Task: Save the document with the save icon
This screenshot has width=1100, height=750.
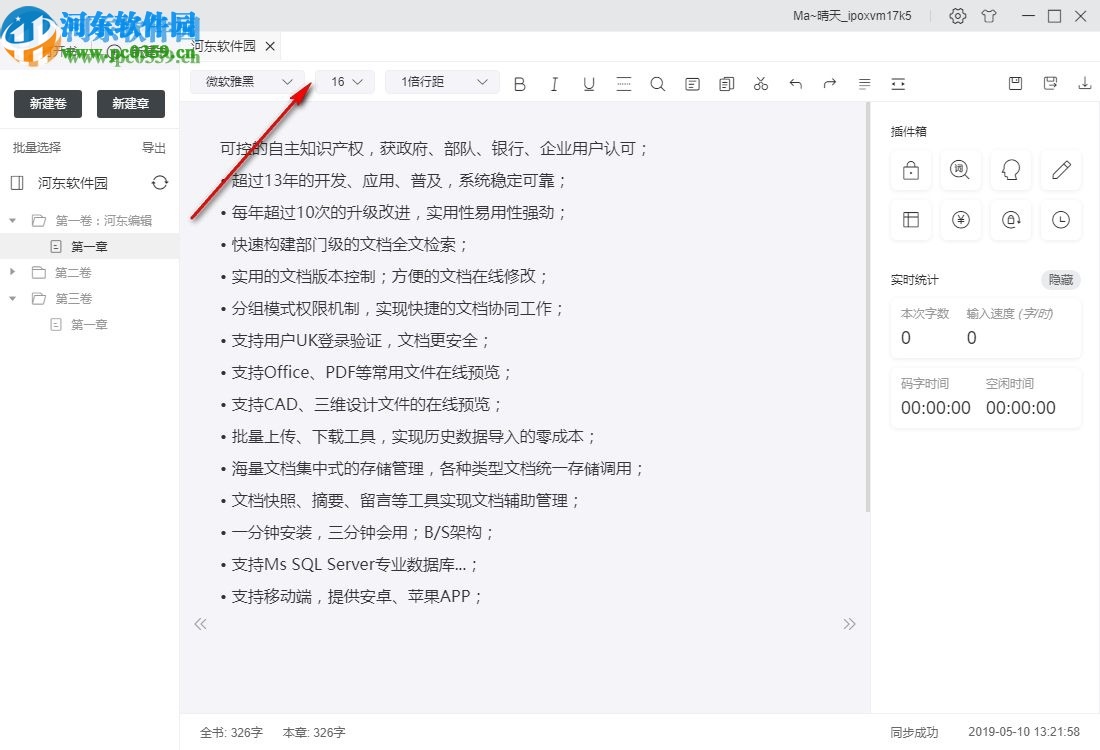Action: point(1015,84)
